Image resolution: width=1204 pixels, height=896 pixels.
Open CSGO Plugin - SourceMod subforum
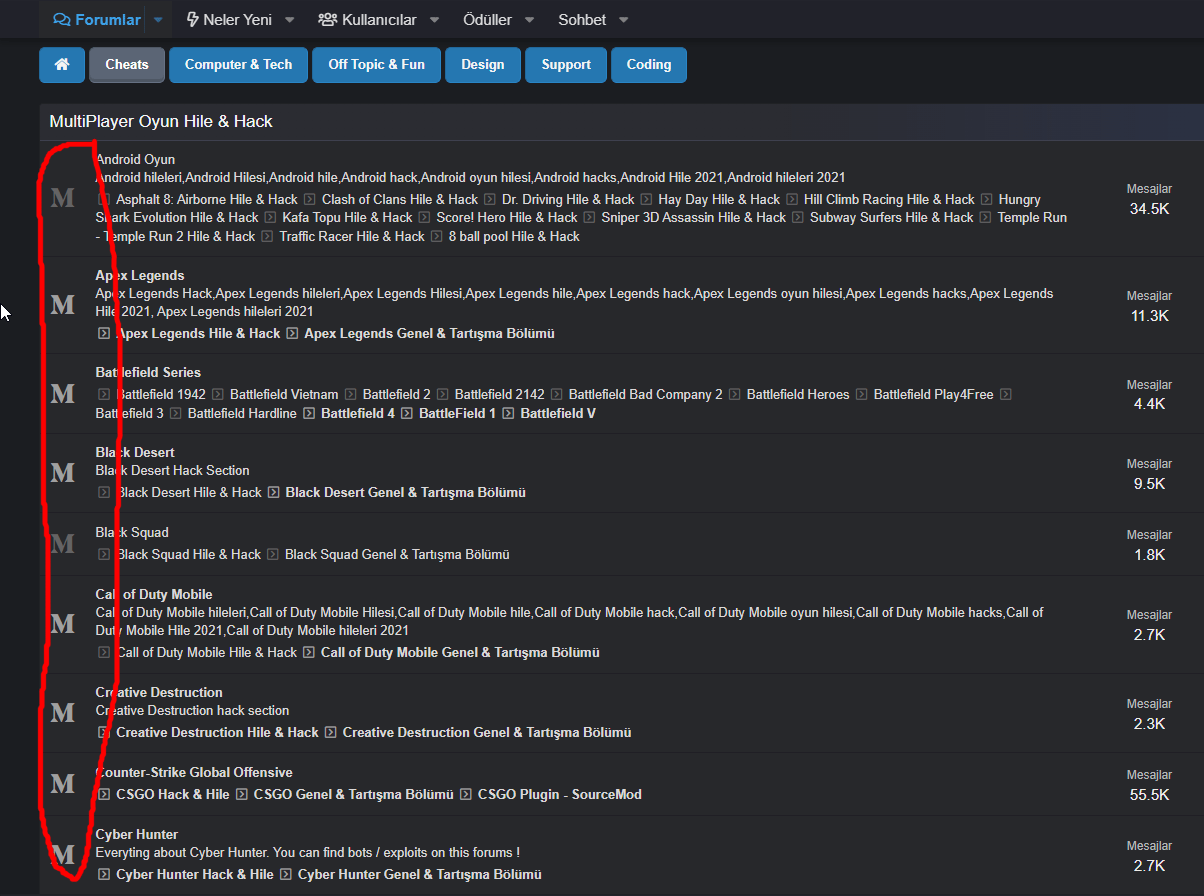560,794
